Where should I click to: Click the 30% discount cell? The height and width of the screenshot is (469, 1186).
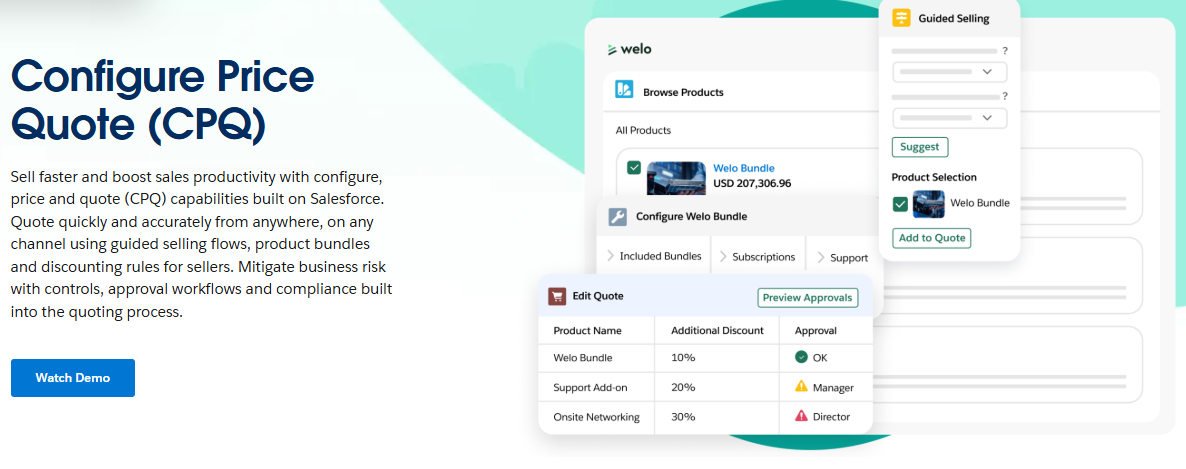(x=683, y=417)
